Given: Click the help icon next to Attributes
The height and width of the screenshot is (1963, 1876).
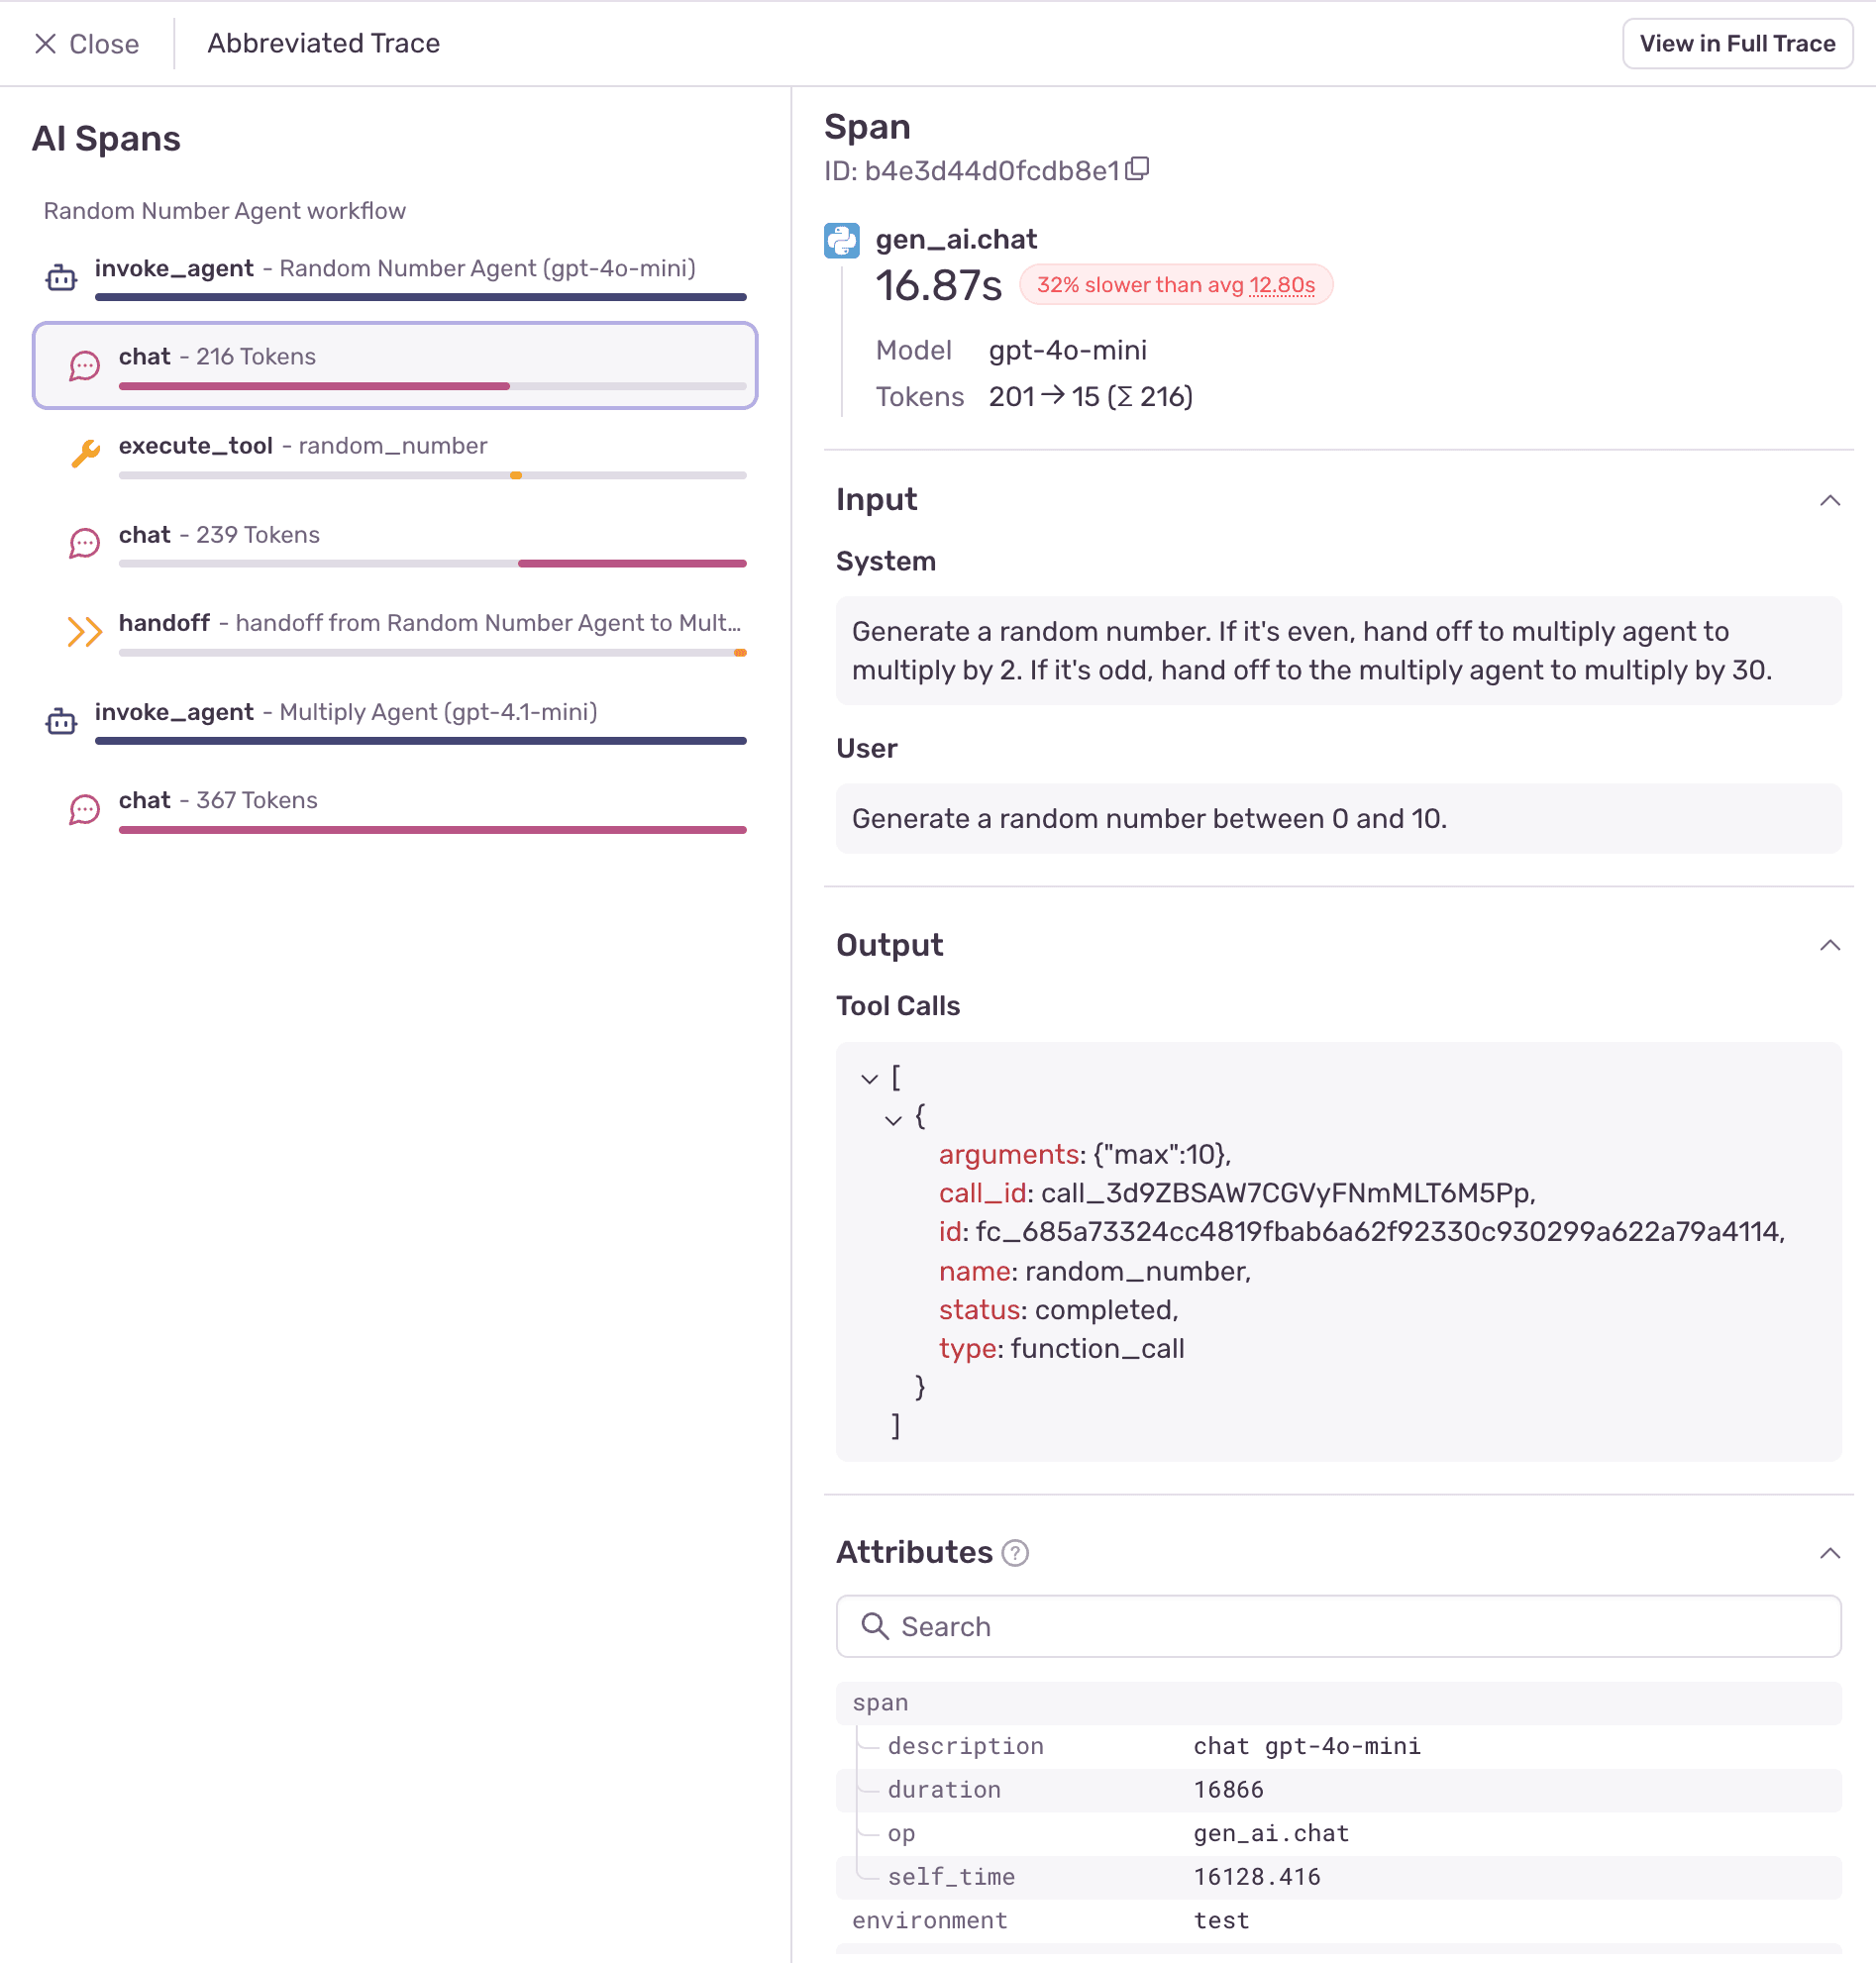Looking at the screenshot, I should [1015, 1553].
